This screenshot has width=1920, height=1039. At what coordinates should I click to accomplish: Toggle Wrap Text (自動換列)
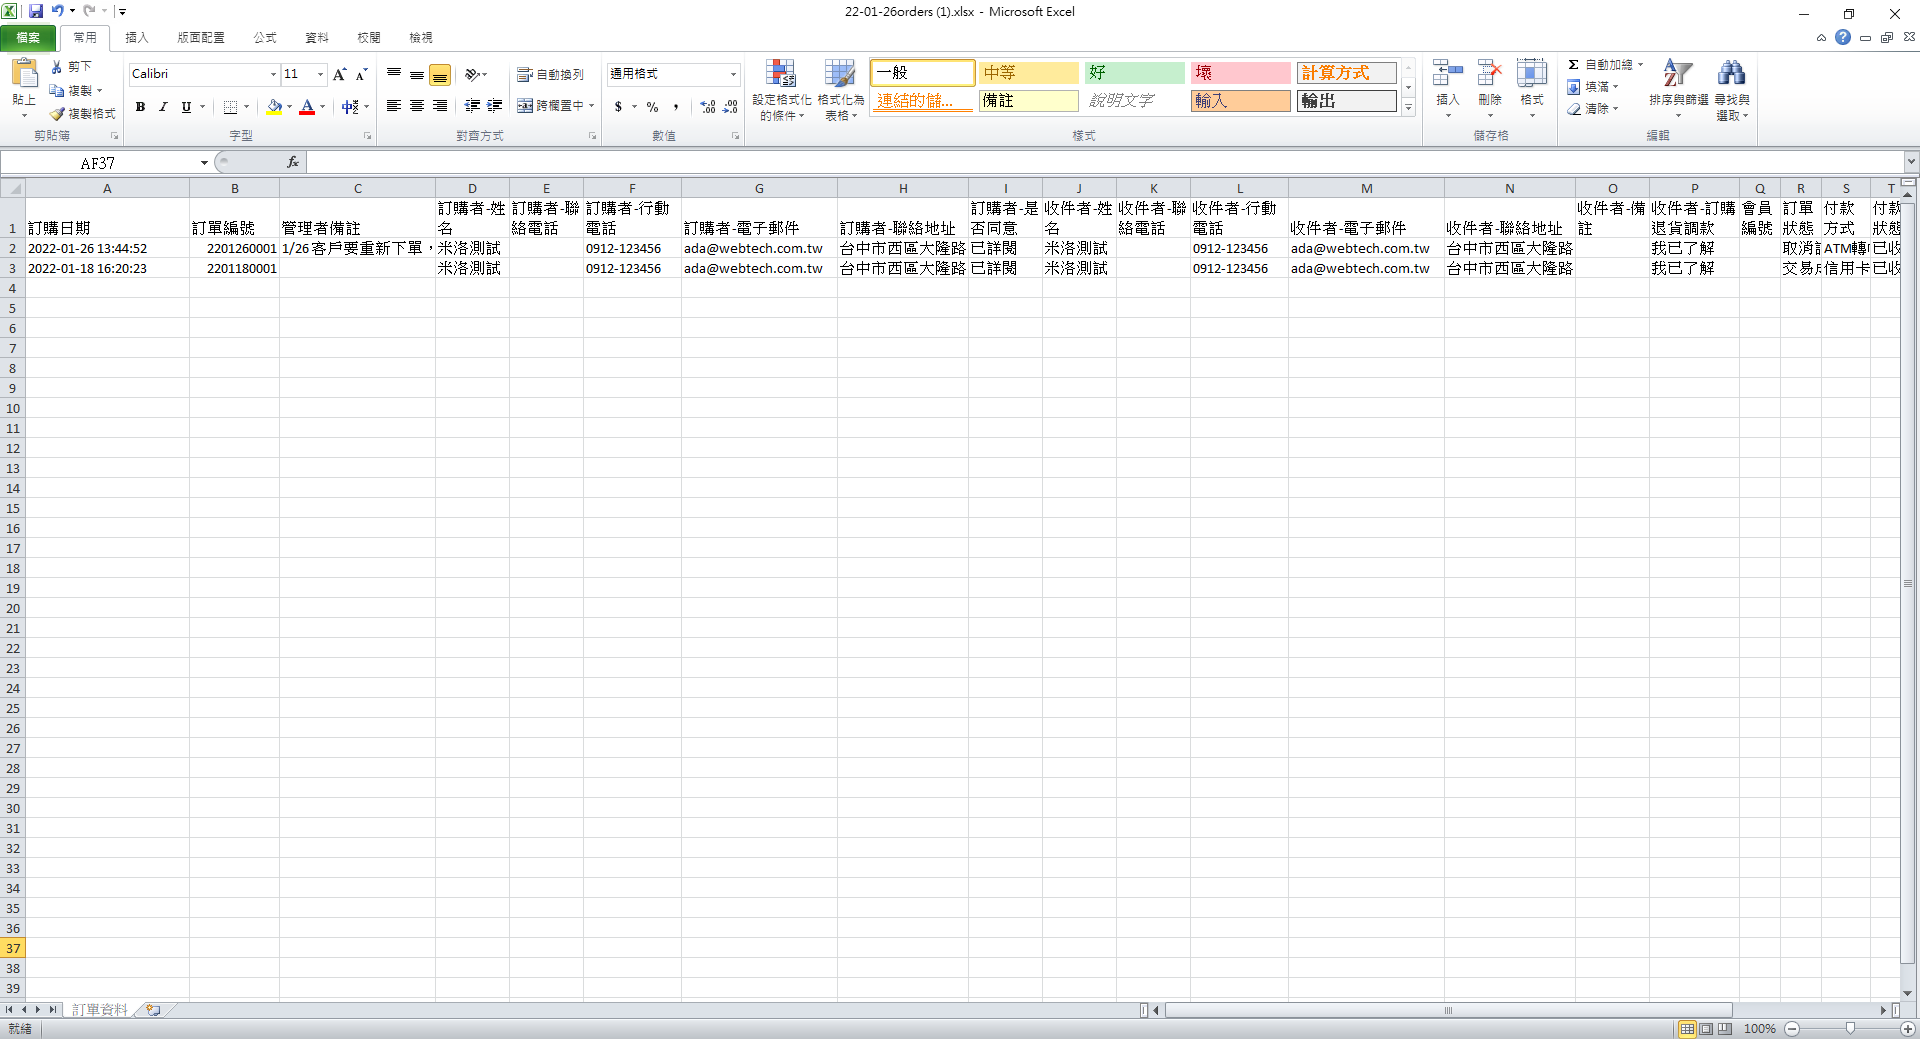(x=550, y=75)
